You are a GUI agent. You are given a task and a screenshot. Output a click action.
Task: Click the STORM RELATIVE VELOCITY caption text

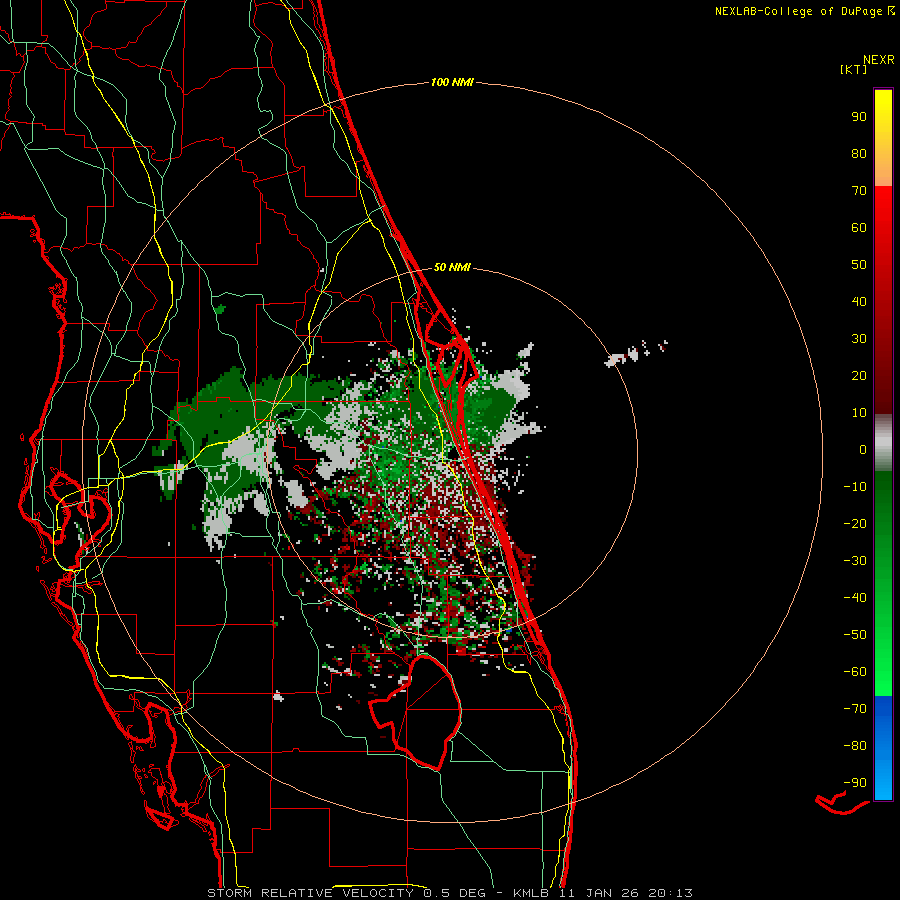coord(310,893)
